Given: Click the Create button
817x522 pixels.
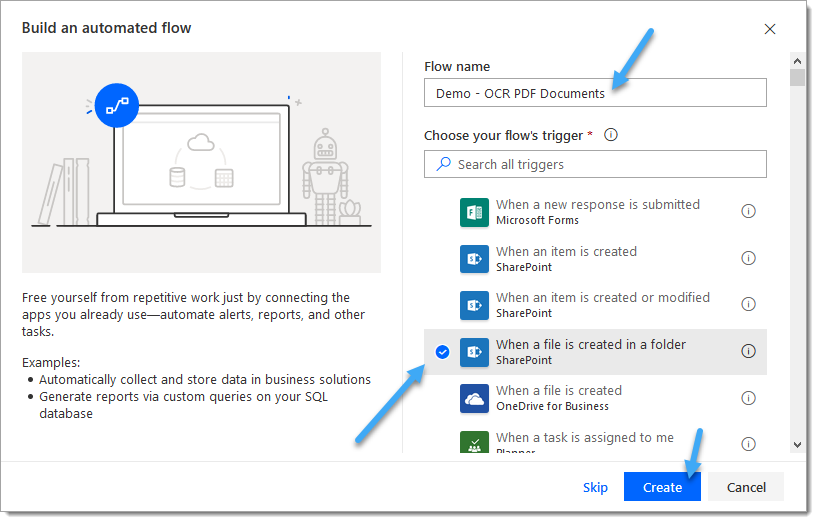Looking at the screenshot, I should 662,487.
